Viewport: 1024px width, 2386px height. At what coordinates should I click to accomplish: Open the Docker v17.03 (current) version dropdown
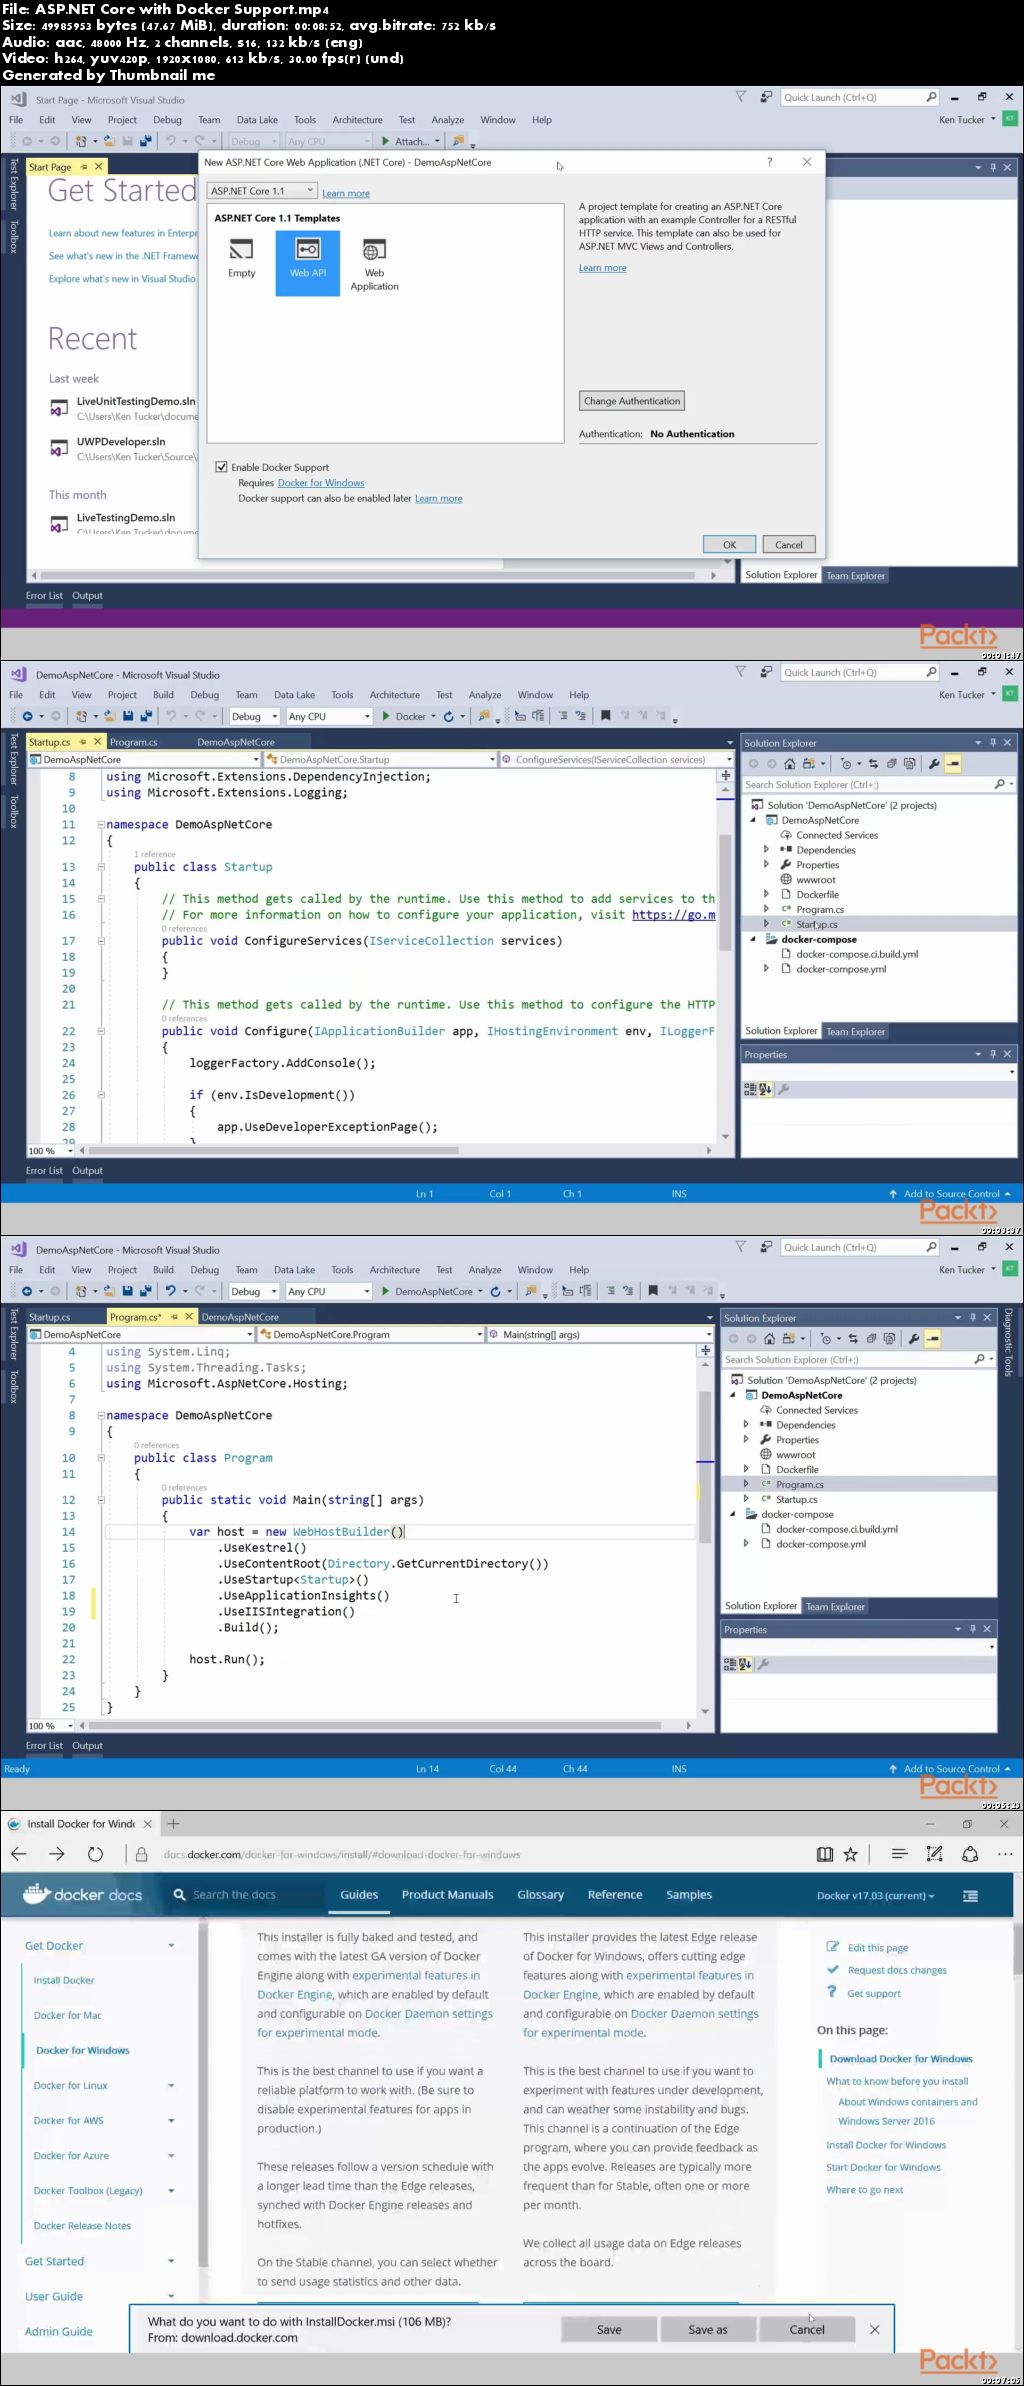[x=875, y=1896]
